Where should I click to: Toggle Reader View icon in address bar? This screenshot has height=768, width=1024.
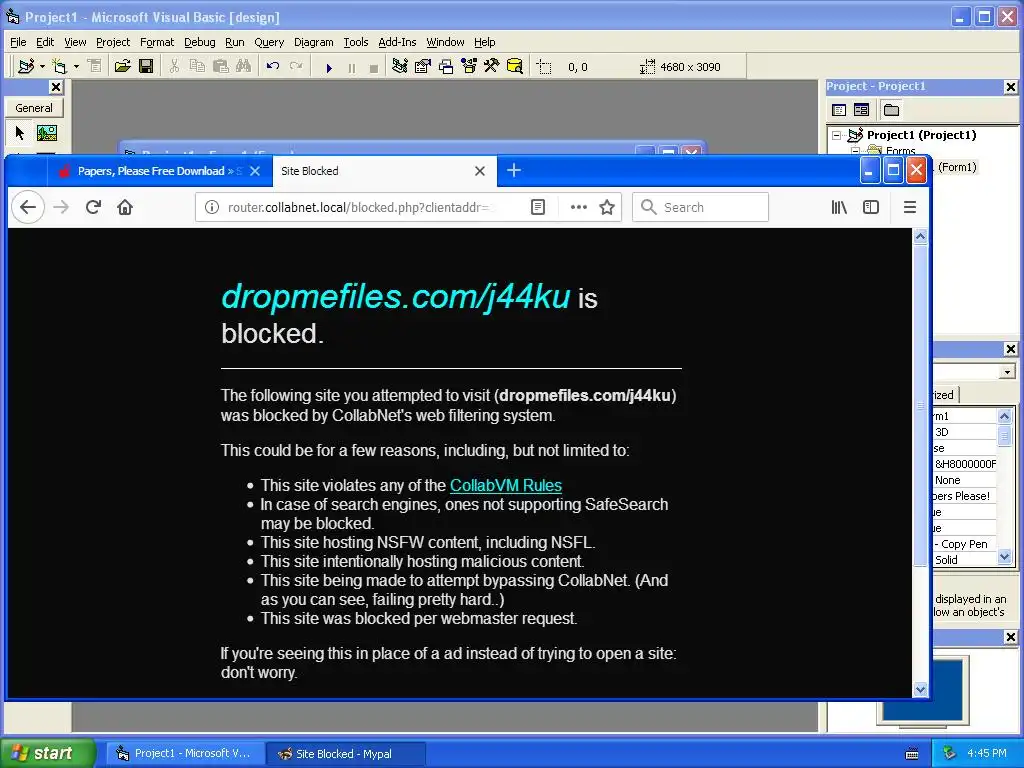(537, 207)
